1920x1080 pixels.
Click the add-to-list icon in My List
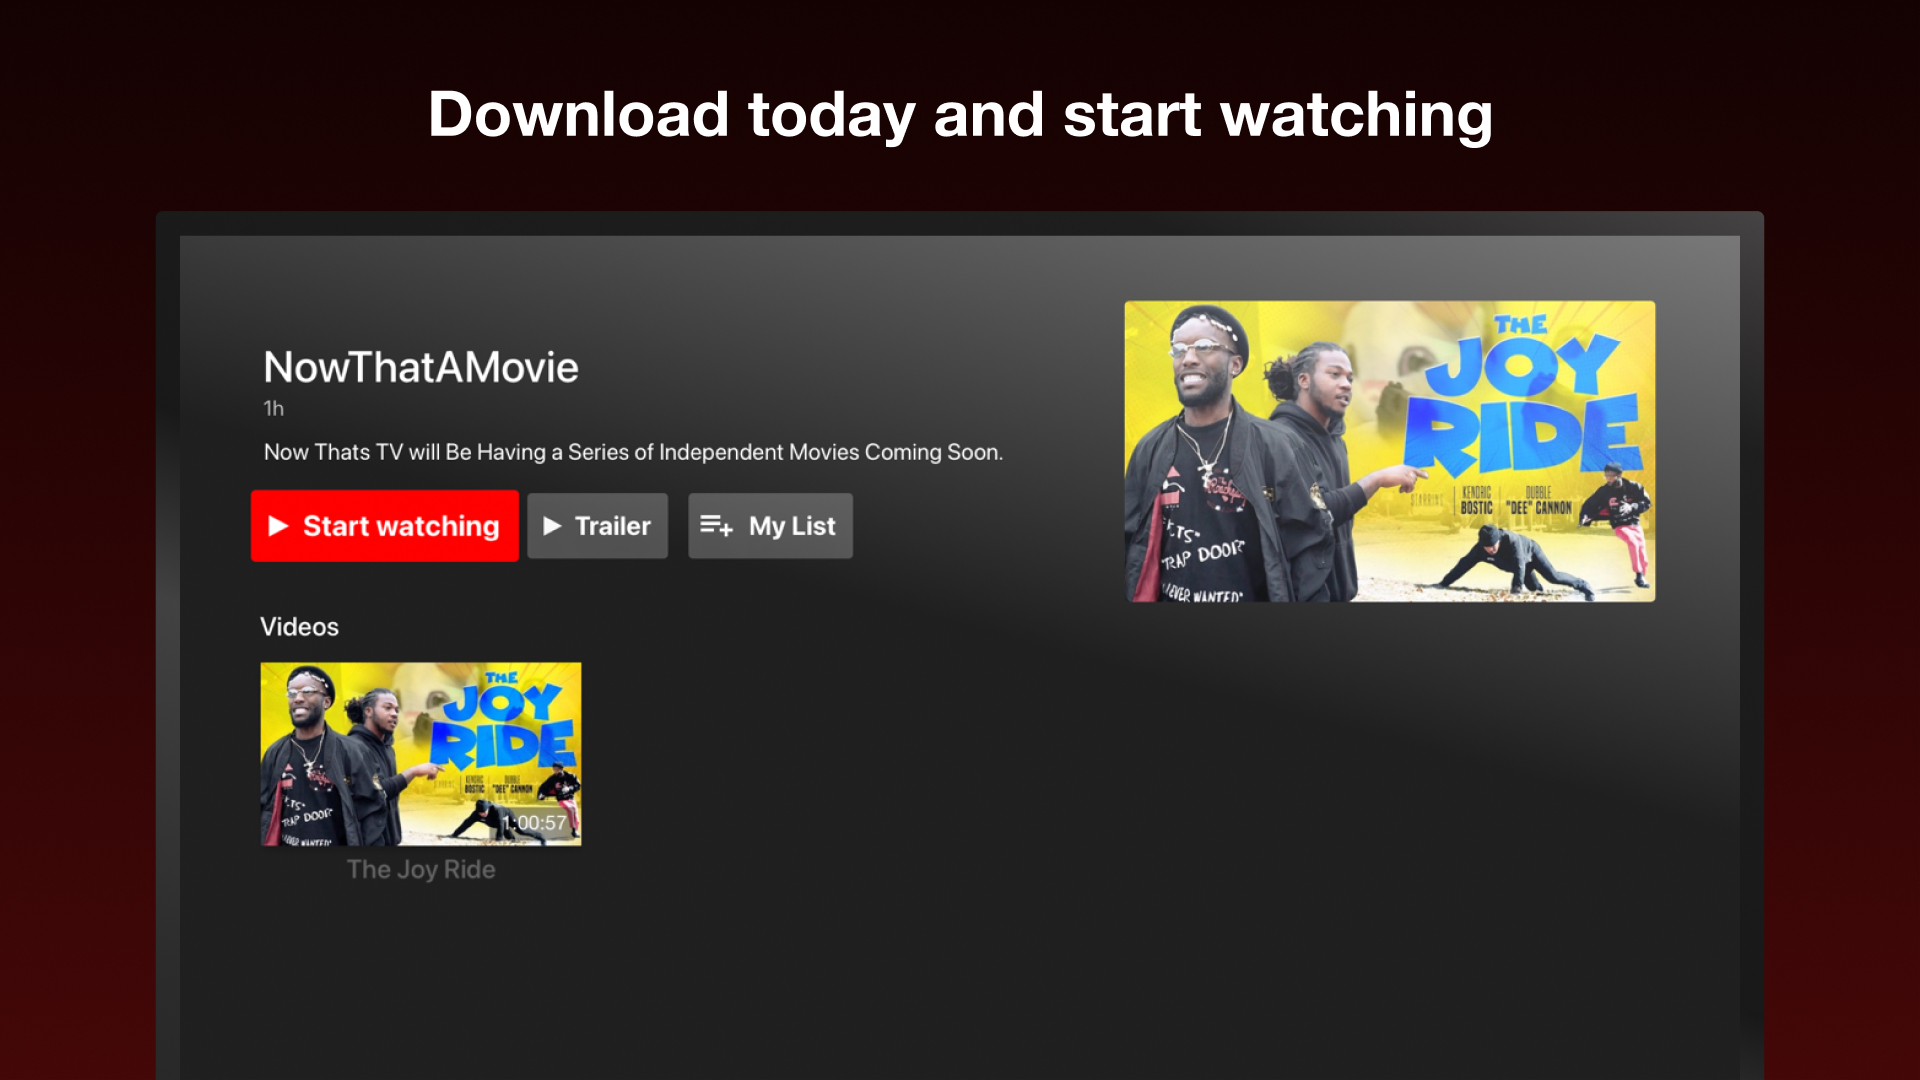(x=716, y=526)
